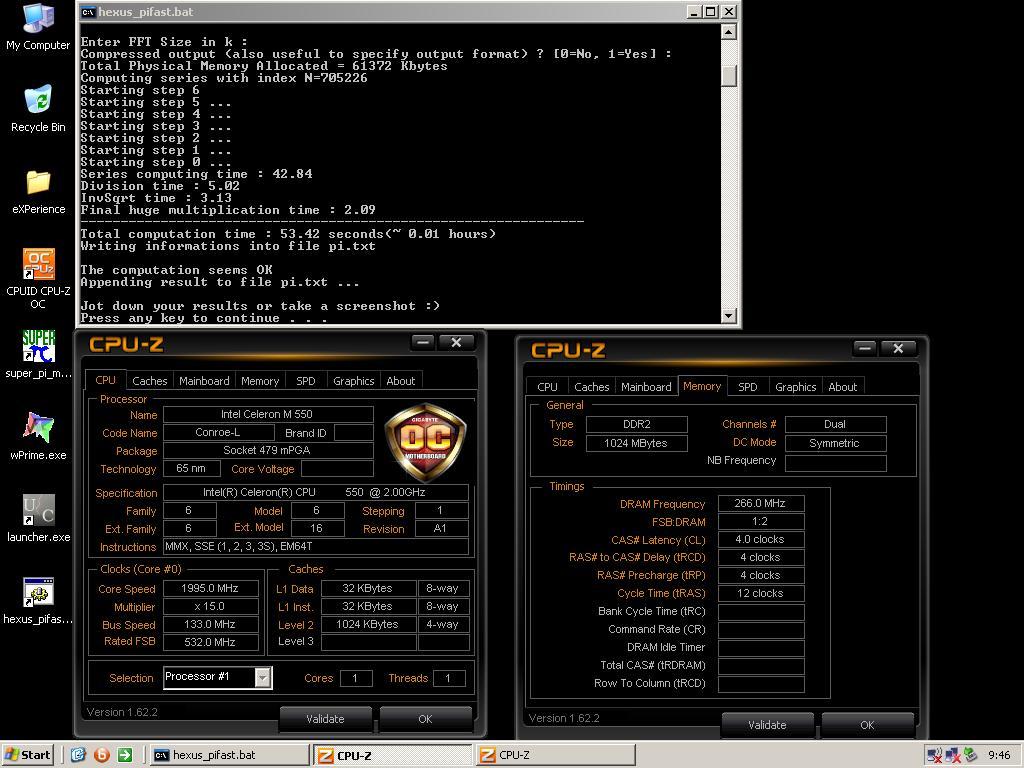Image resolution: width=1024 pixels, height=768 pixels.
Task: Open hexus_pifast desktop shortcut
Action: pos(39,601)
